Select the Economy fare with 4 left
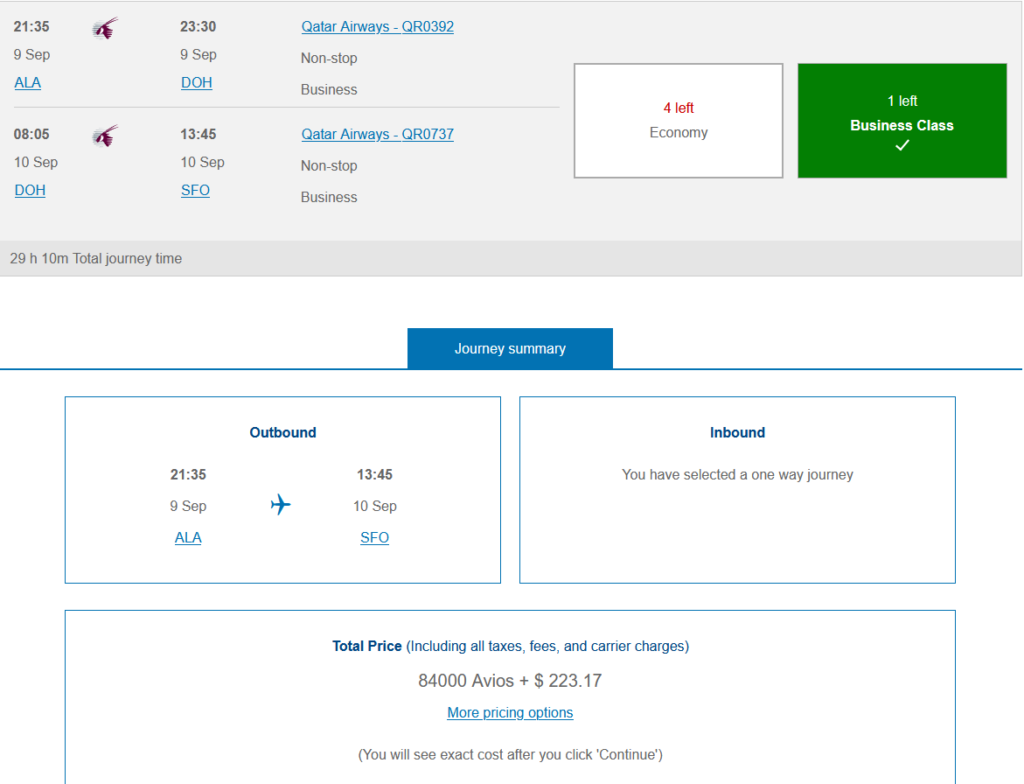Viewport: 1024px width, 784px height. tap(678, 121)
